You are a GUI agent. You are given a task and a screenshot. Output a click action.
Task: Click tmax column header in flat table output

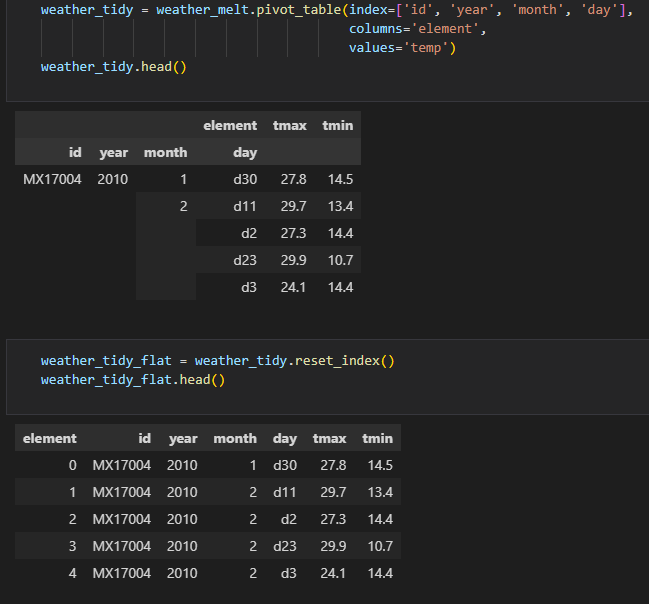coord(329,438)
